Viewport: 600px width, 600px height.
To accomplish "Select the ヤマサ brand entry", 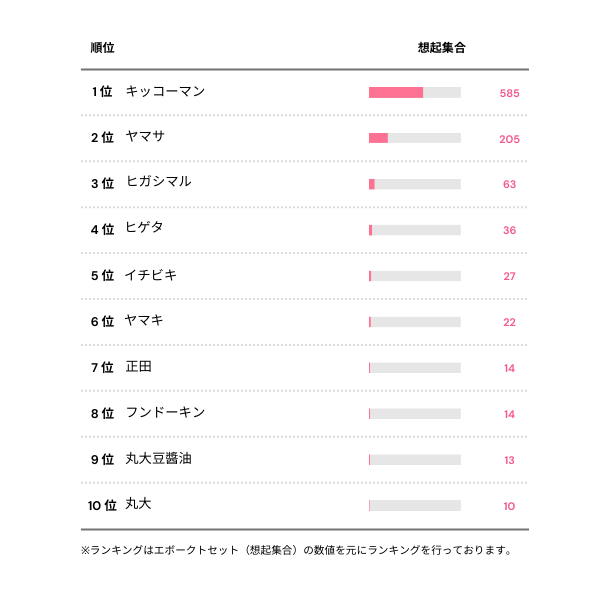I will [x=144, y=138].
